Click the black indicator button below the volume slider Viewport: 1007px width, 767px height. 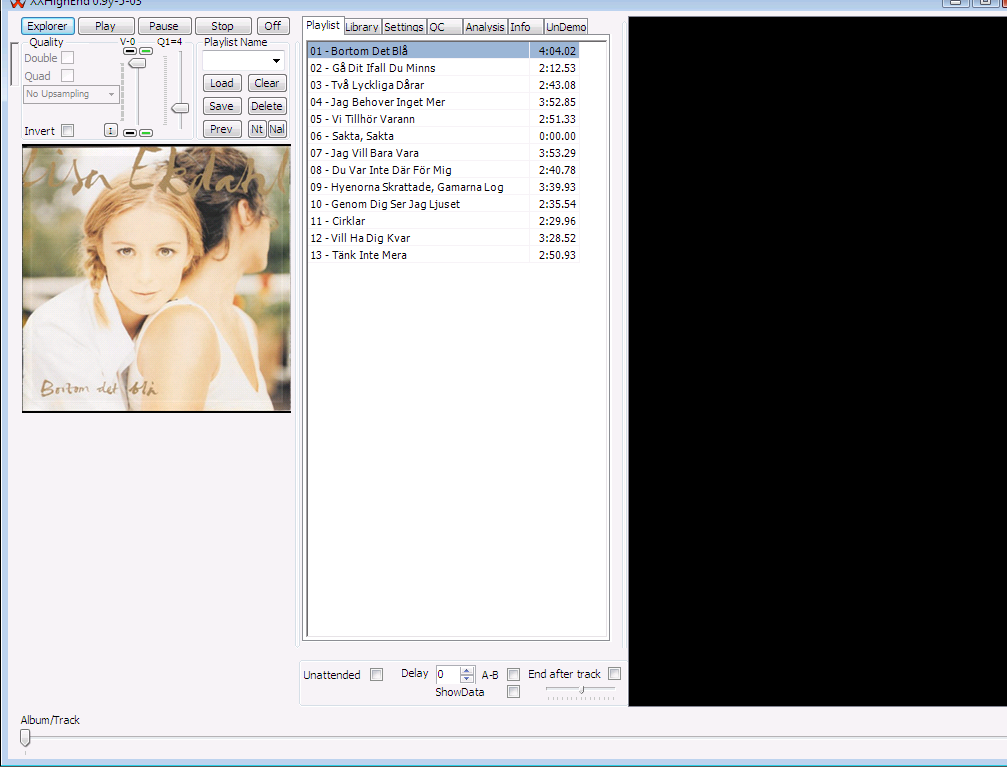pyautogui.click(x=130, y=132)
